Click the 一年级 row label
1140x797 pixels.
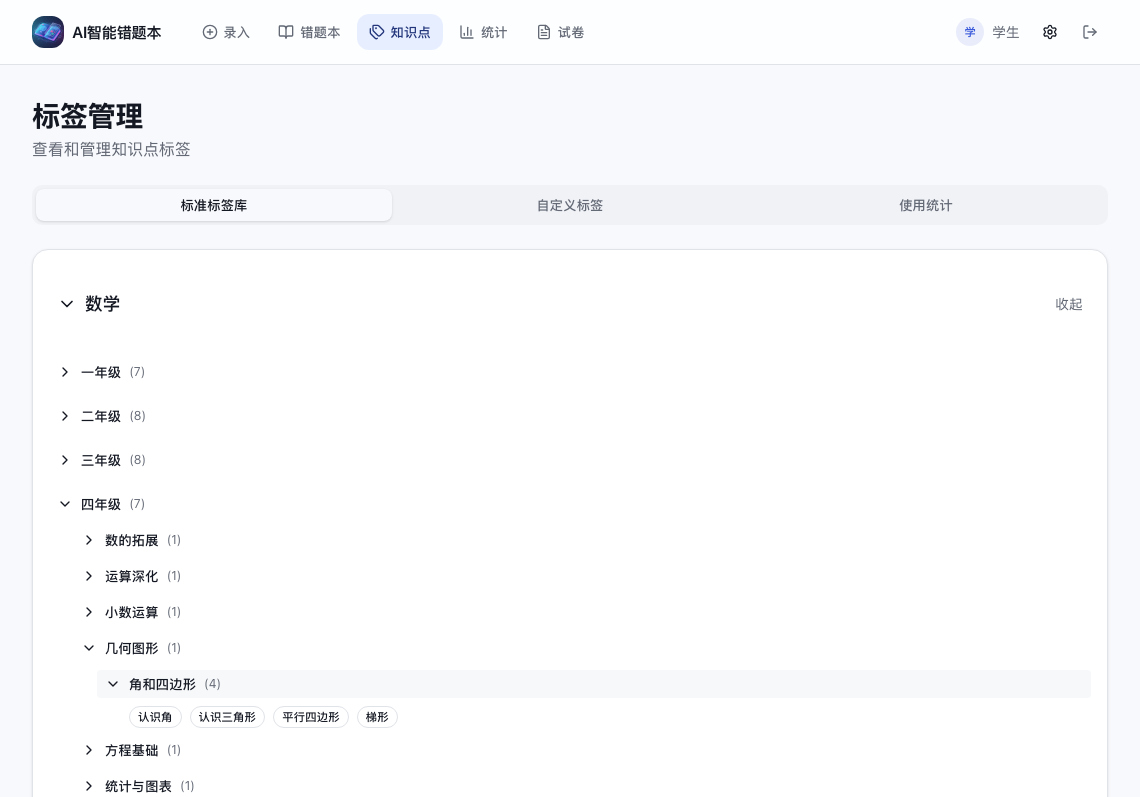[x=101, y=372]
